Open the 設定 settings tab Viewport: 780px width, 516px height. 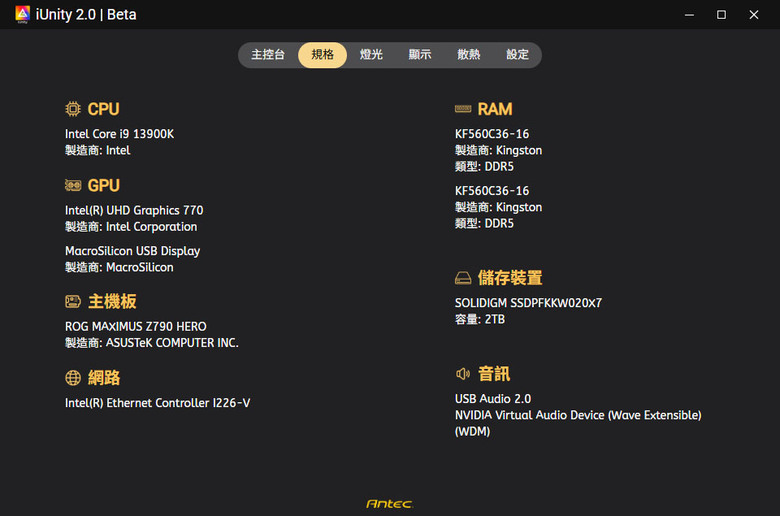tap(517, 55)
